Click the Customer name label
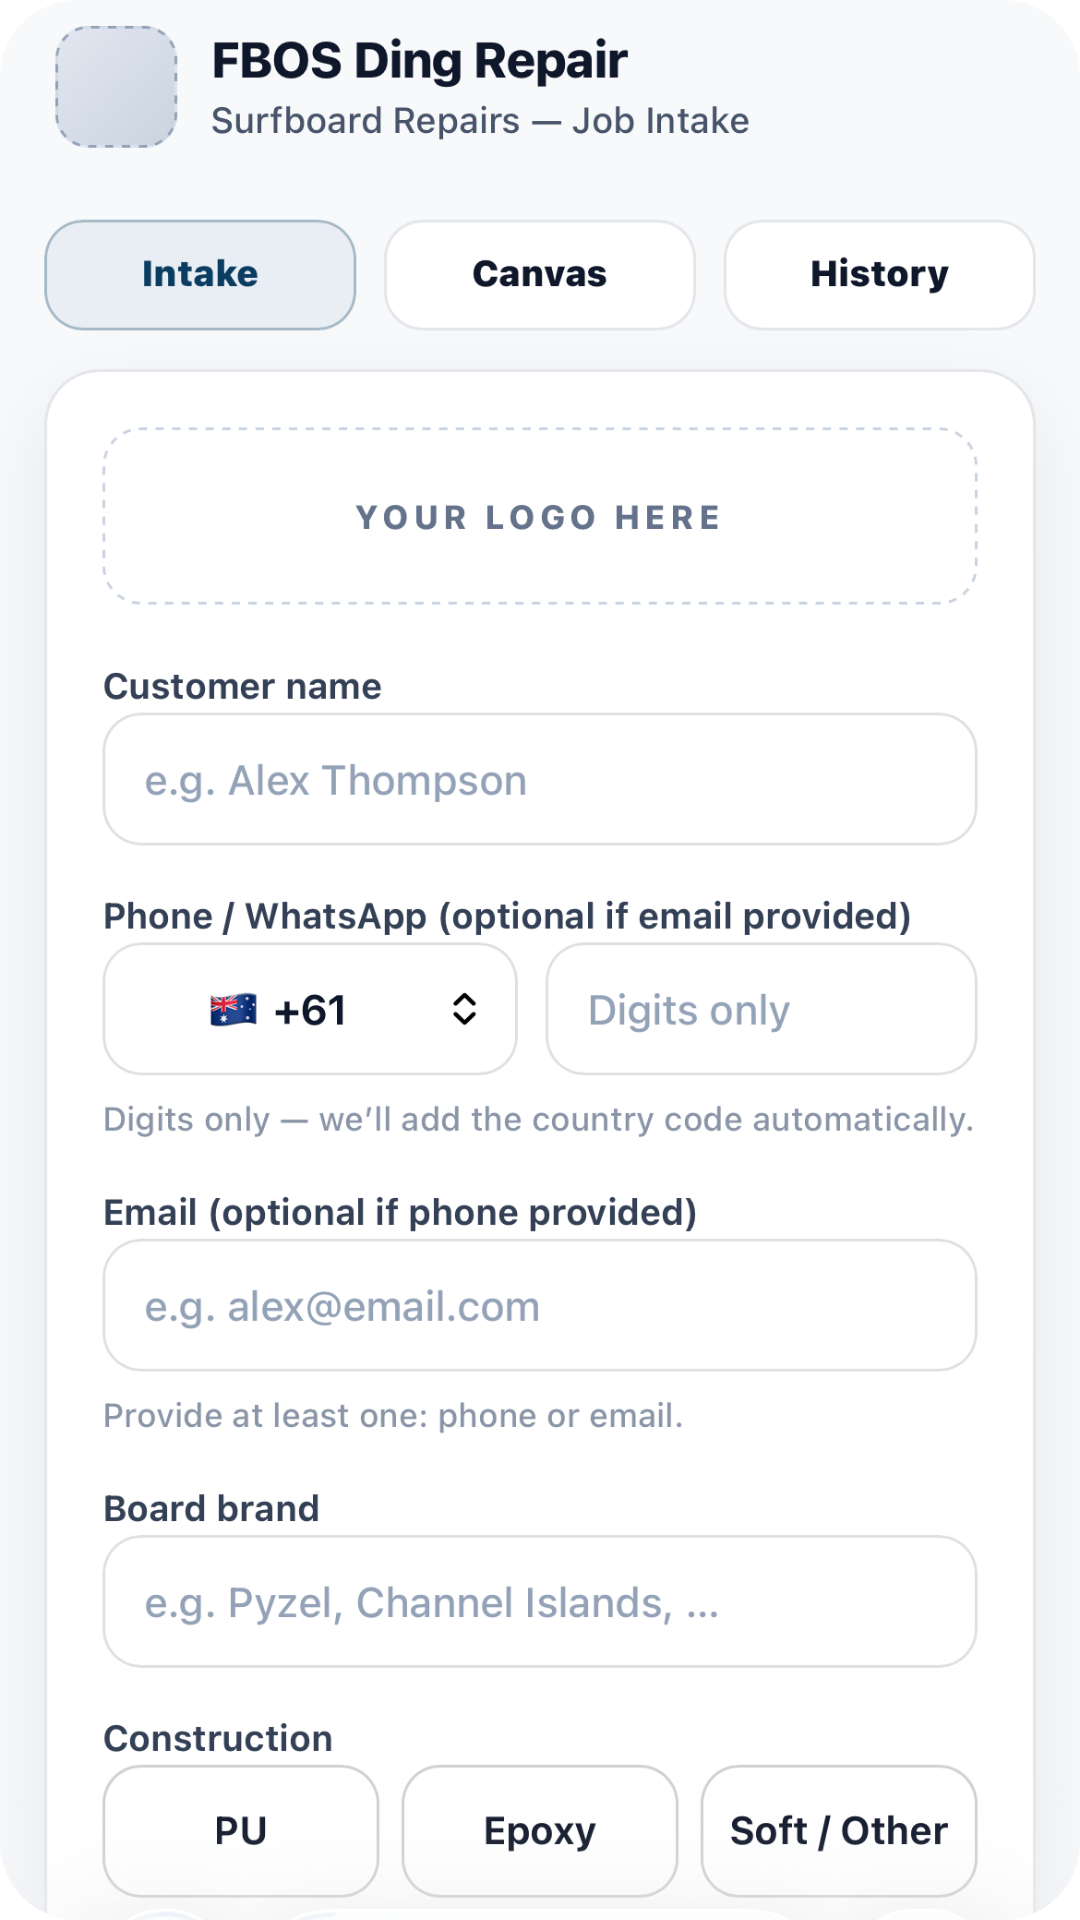The height and width of the screenshot is (1920, 1080). point(242,686)
